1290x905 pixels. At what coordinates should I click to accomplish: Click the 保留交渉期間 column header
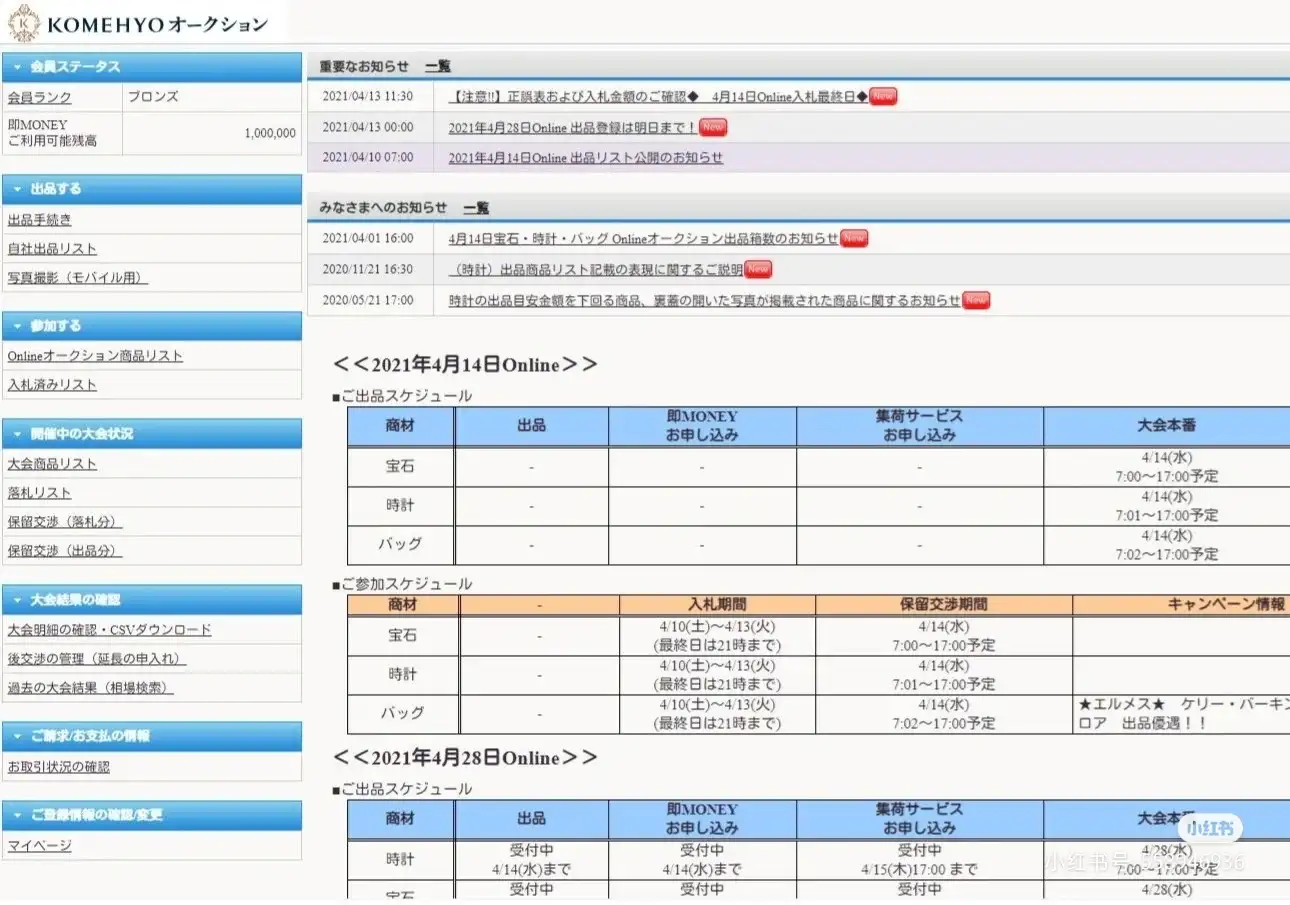click(944, 605)
